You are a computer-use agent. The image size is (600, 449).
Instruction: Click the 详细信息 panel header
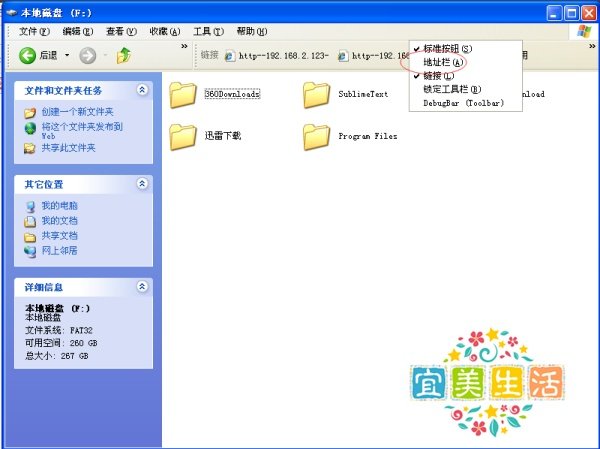tap(83, 287)
